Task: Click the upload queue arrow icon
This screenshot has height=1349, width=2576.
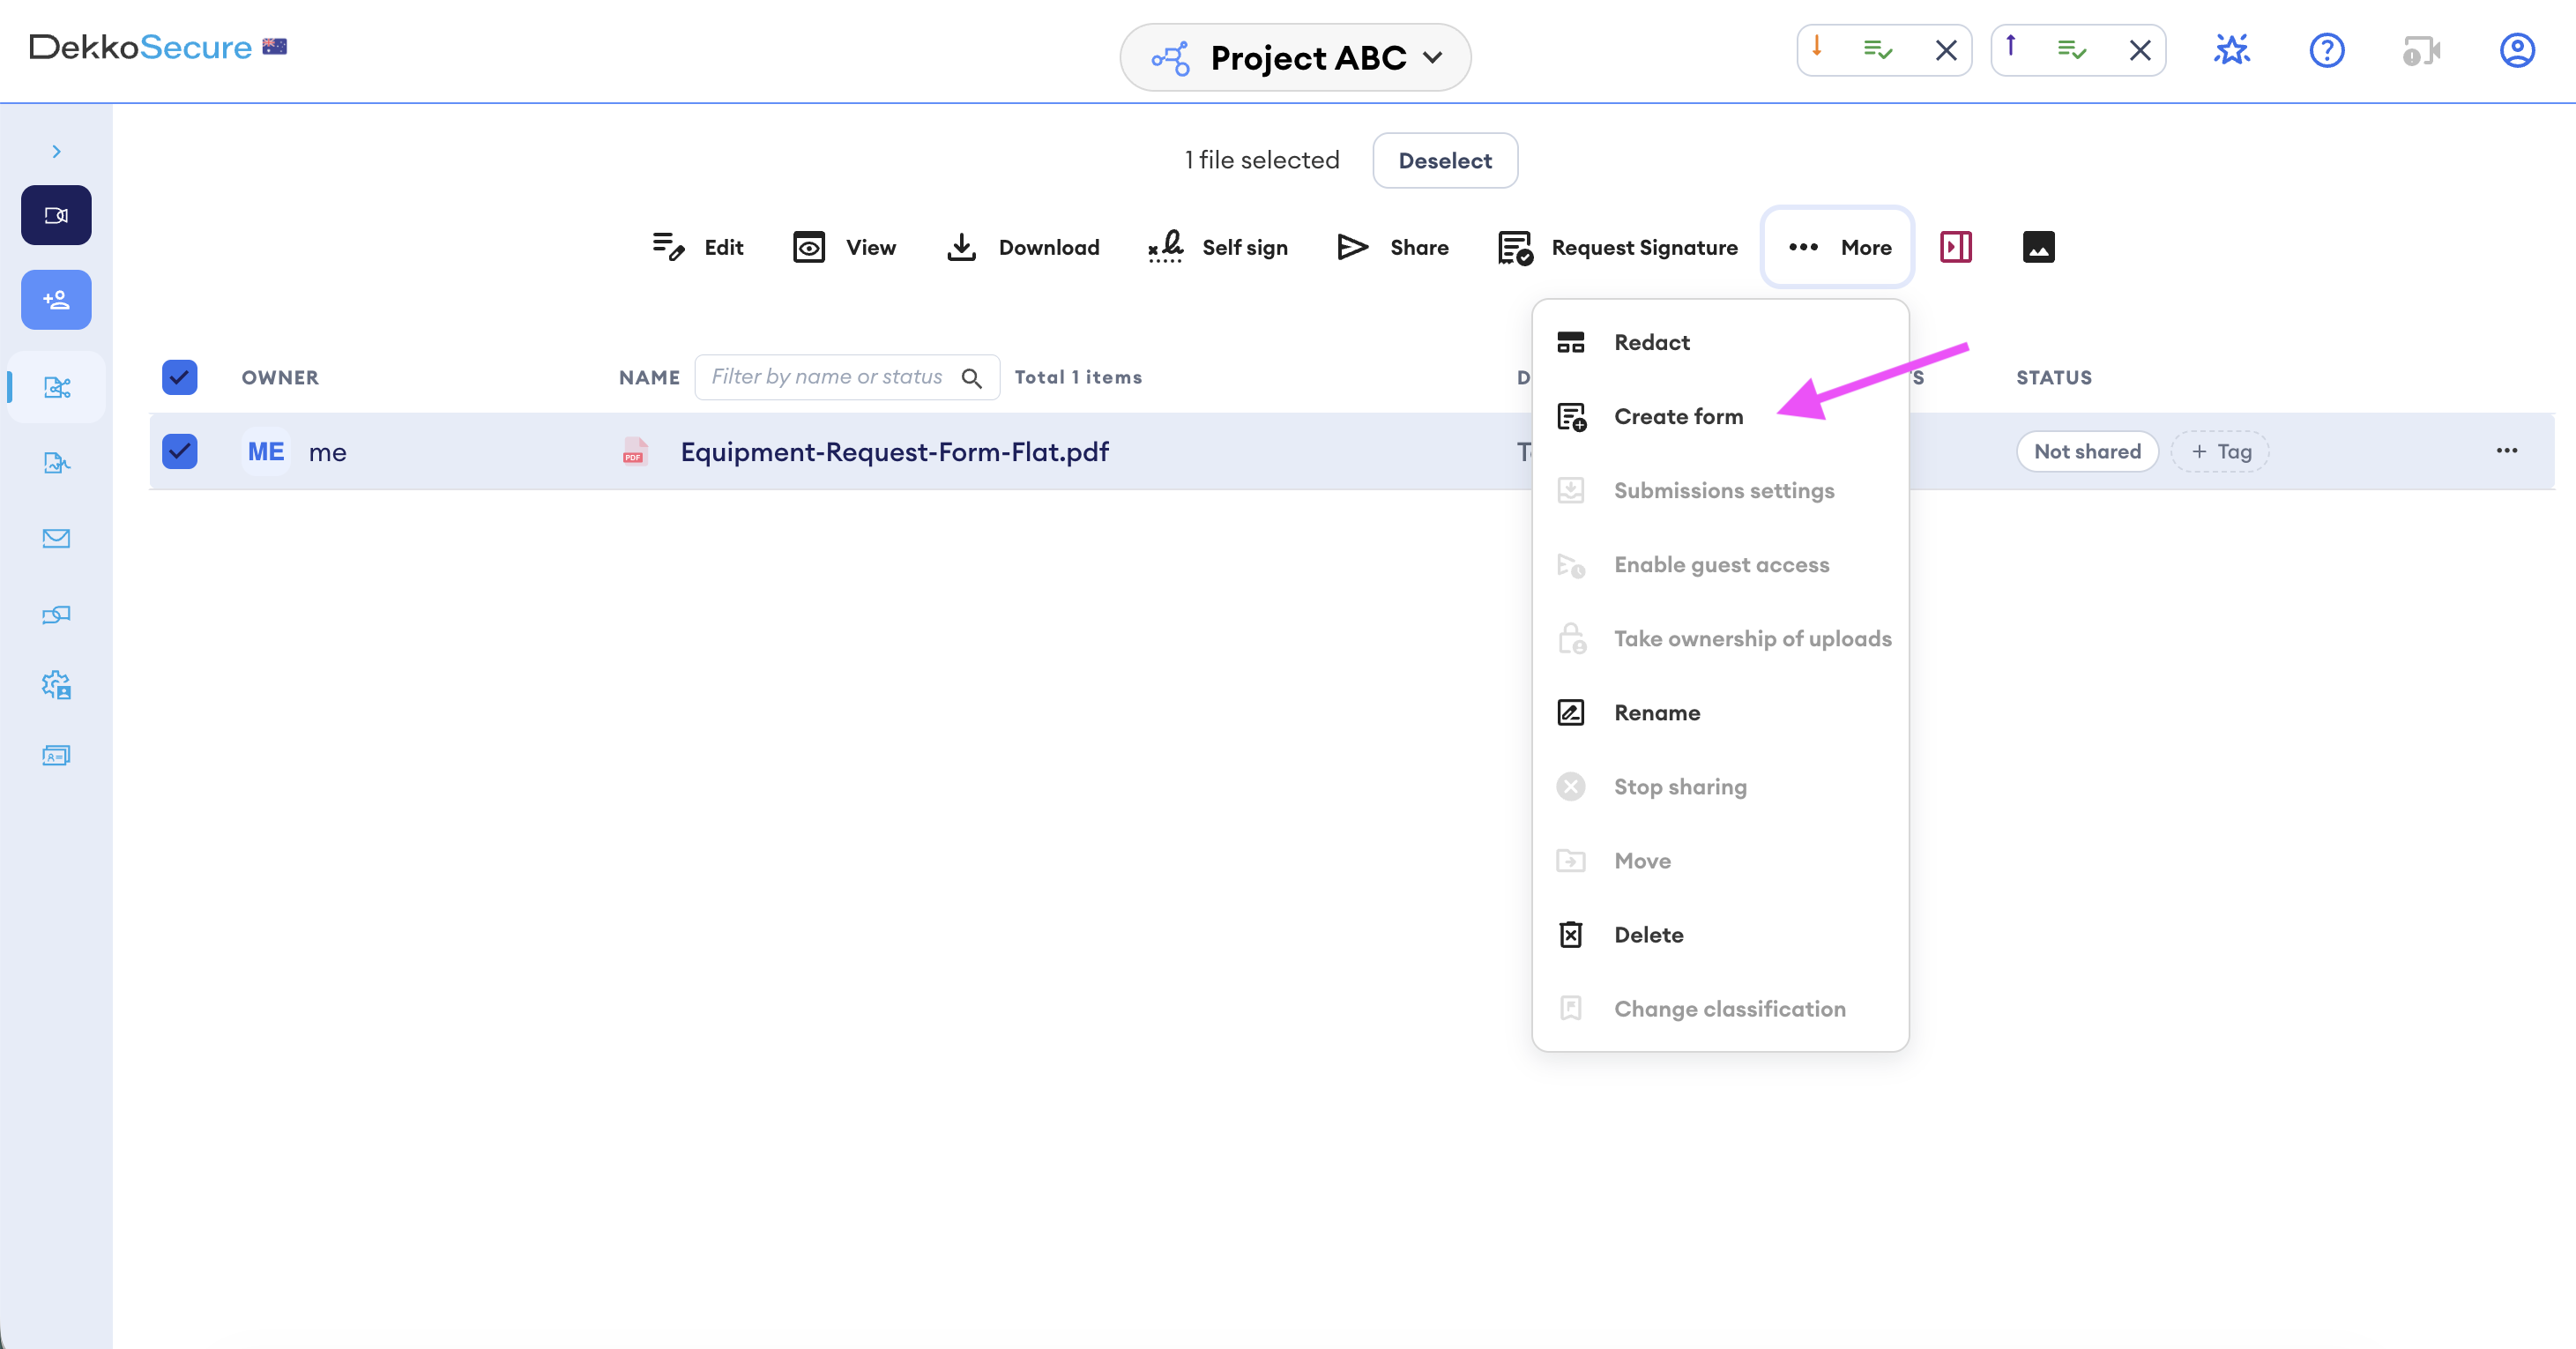Action: click(2011, 47)
